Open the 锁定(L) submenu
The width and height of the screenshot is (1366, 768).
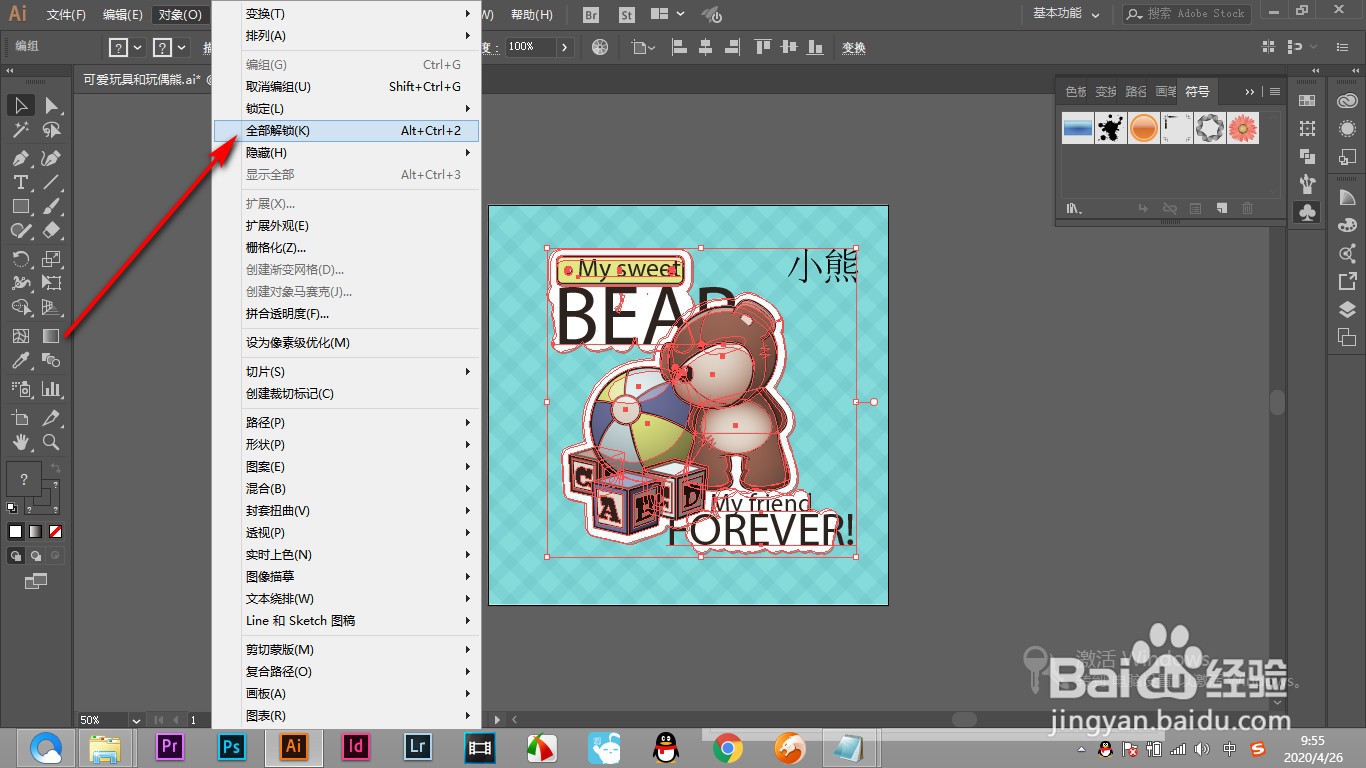[x=346, y=108]
